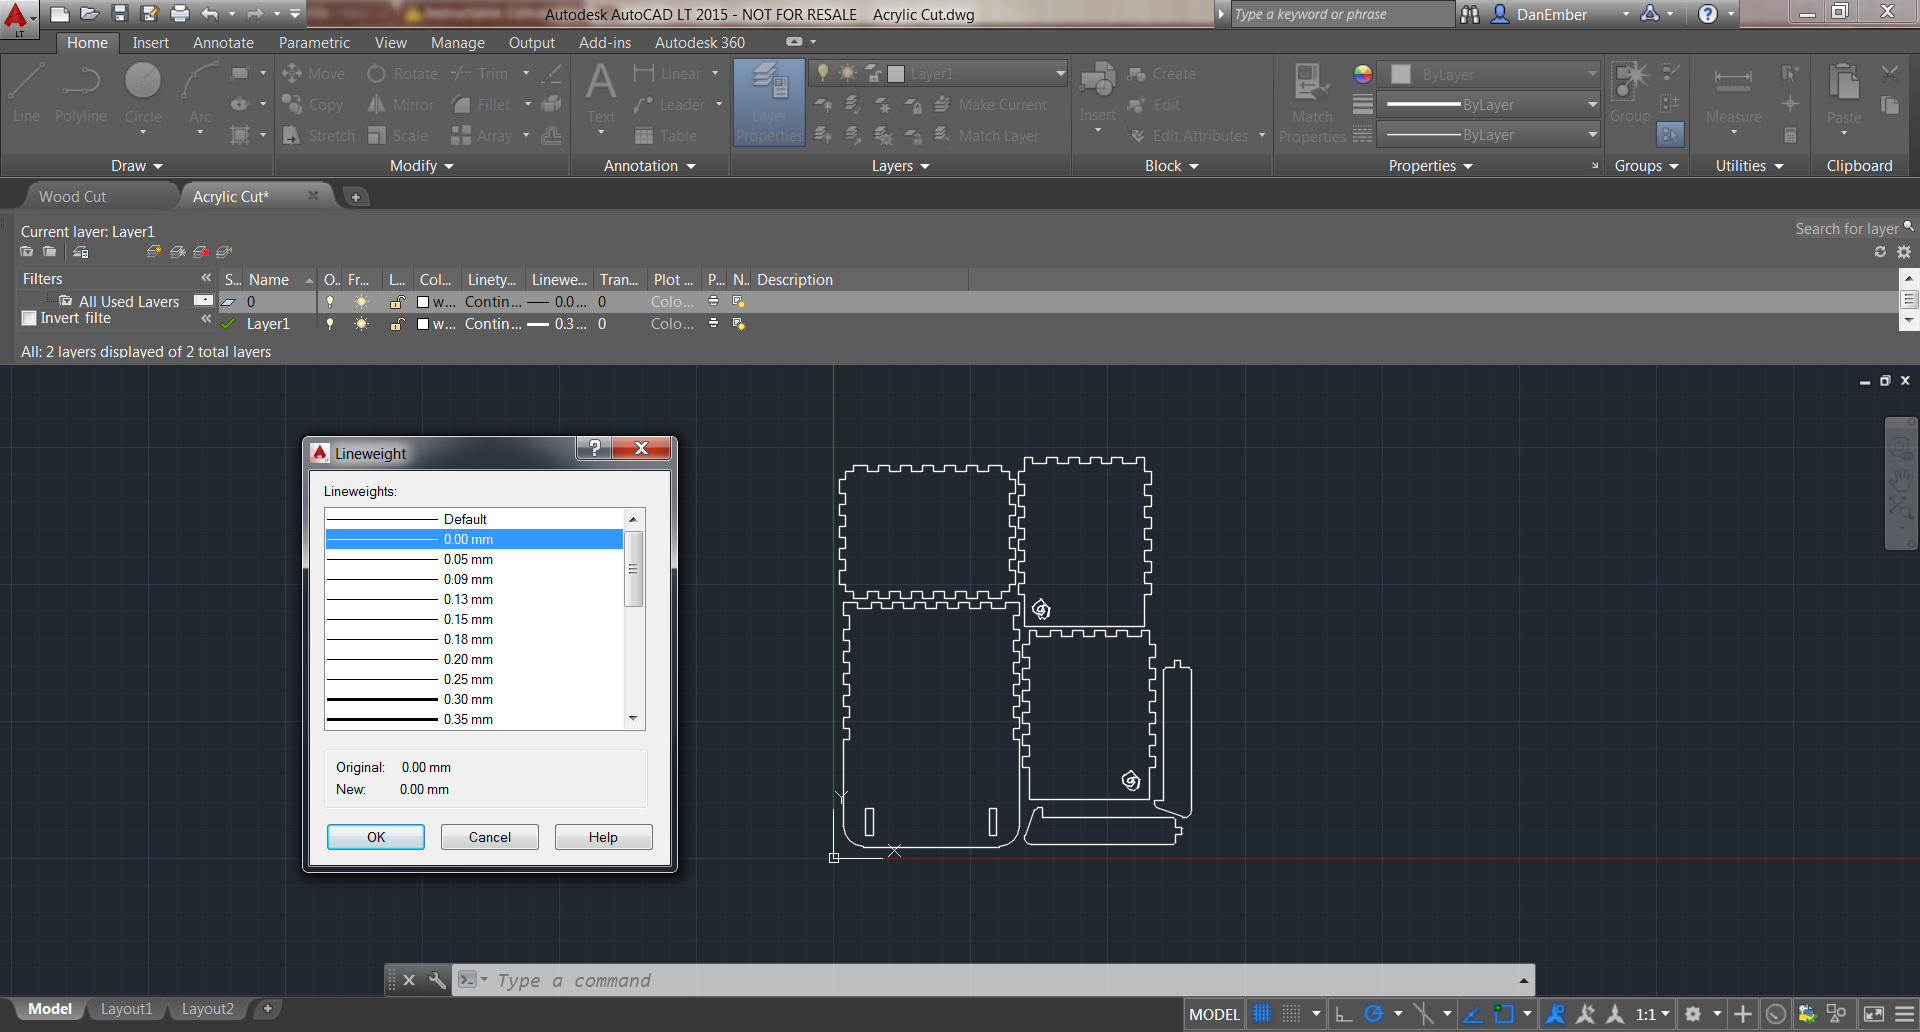The image size is (1920, 1032).
Task: Open the Layer1 layer dropdown in ribbon
Action: [x=1060, y=73]
